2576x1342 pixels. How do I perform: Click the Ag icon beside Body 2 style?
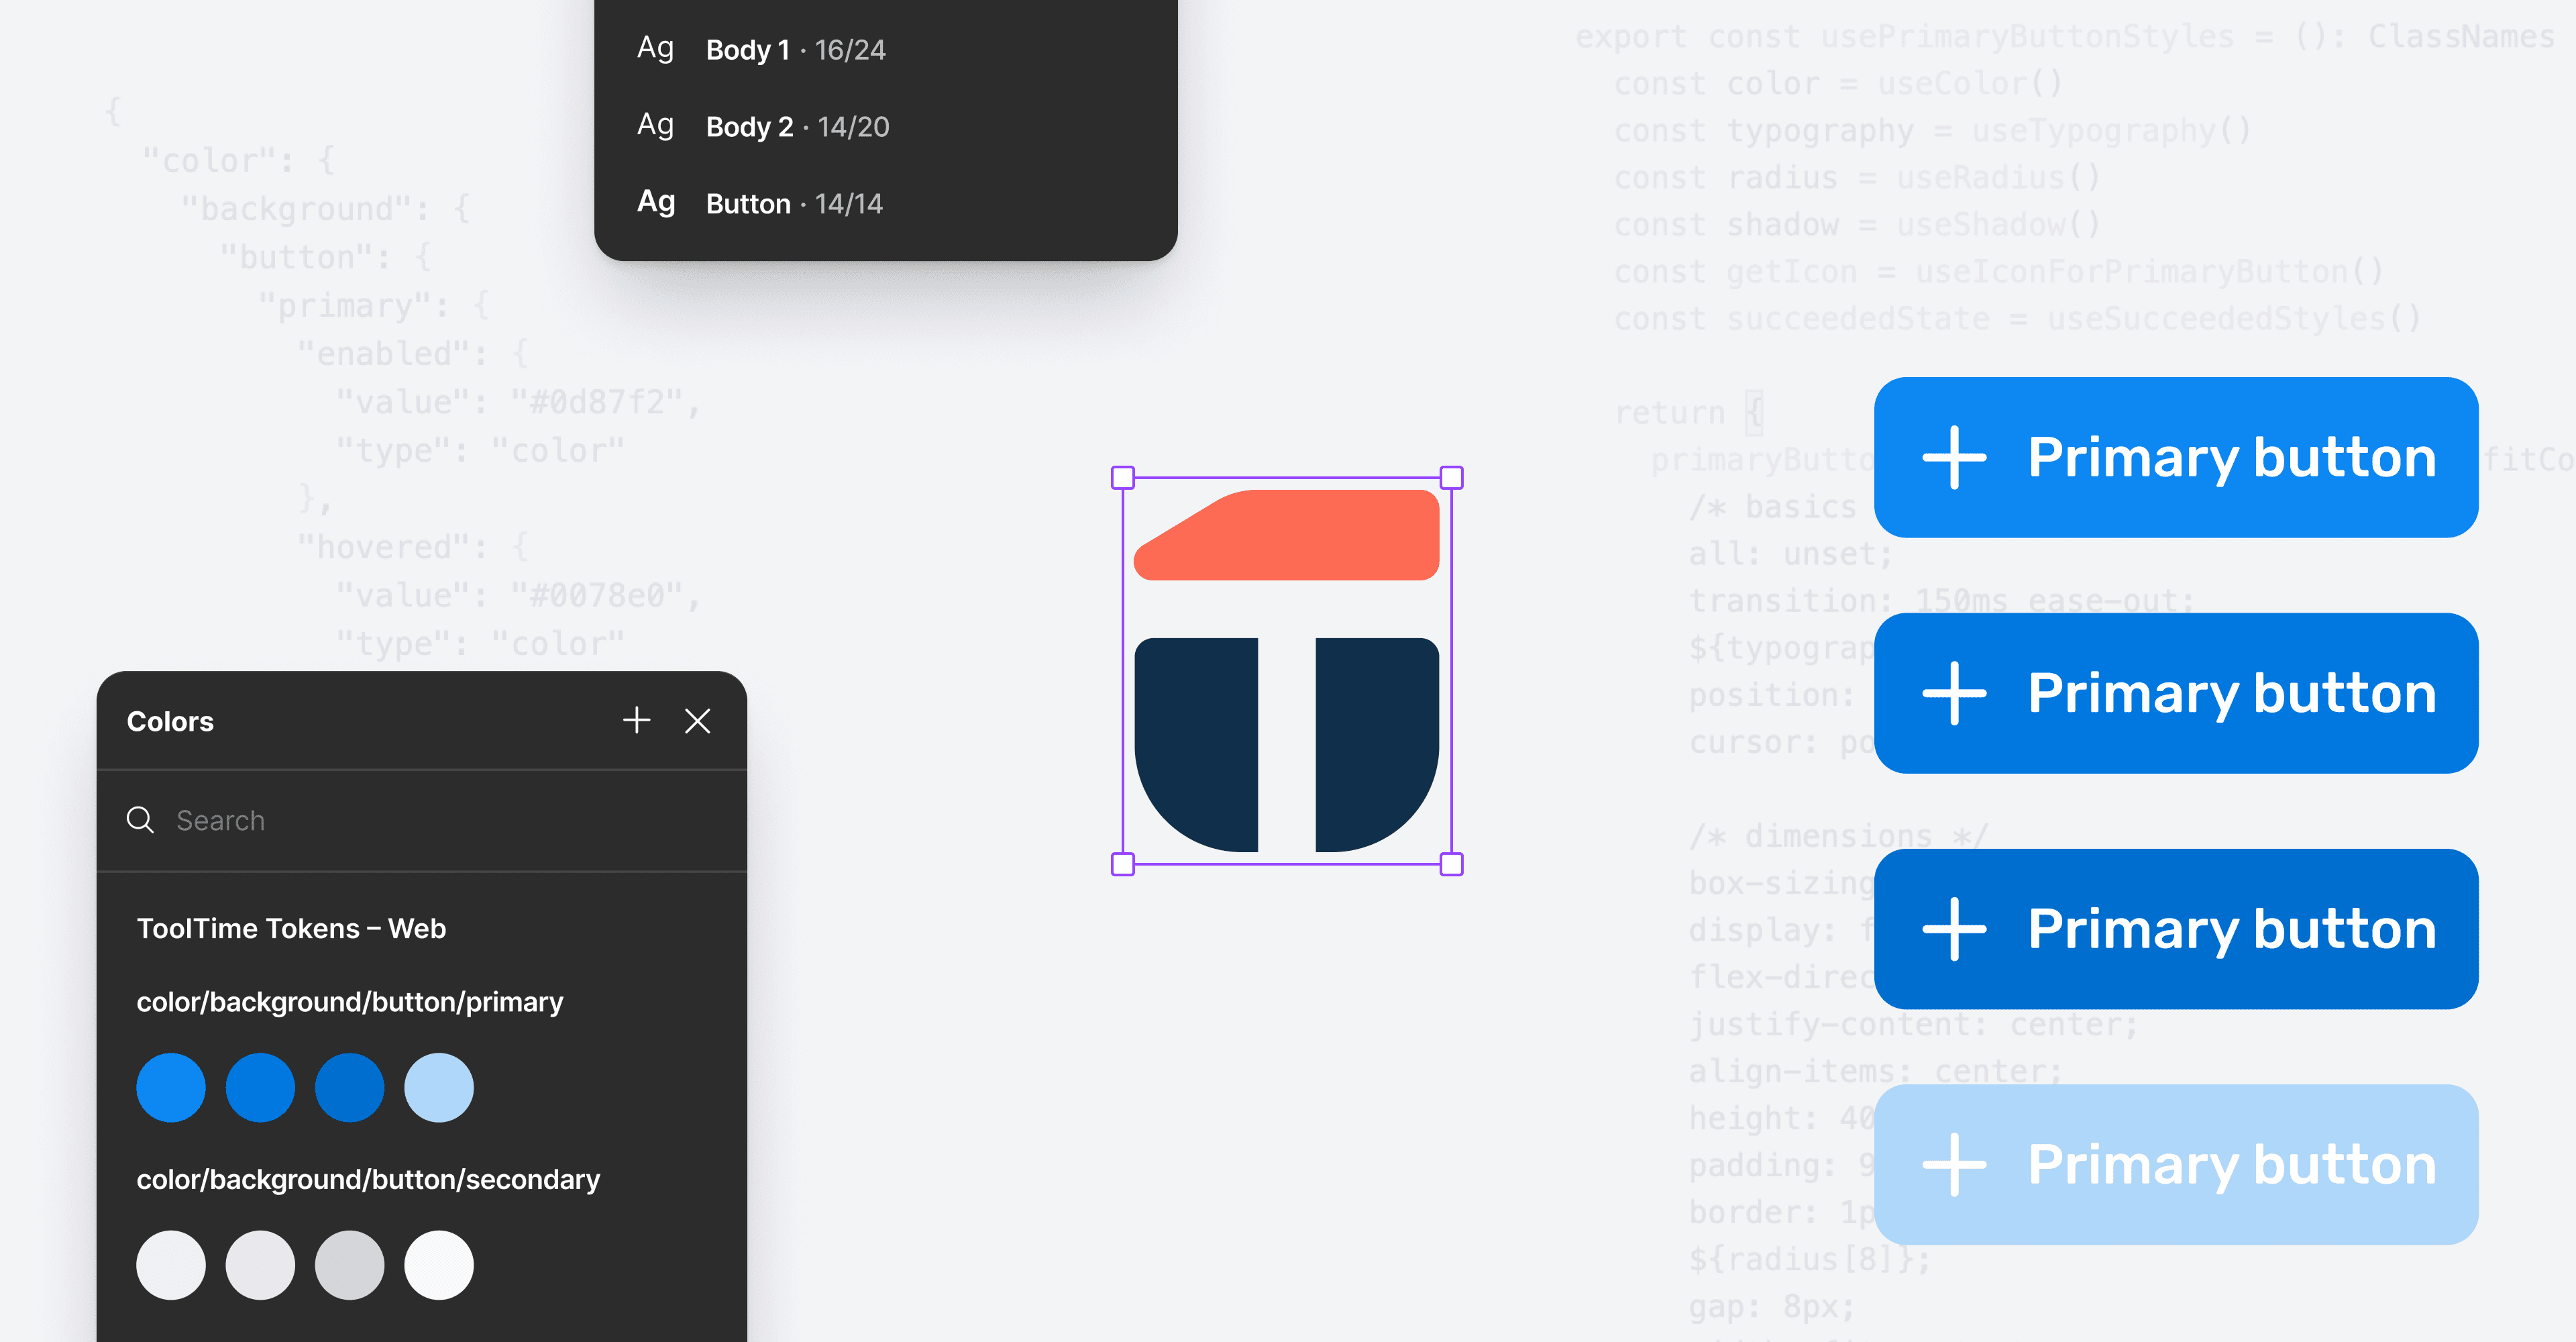[x=656, y=125]
